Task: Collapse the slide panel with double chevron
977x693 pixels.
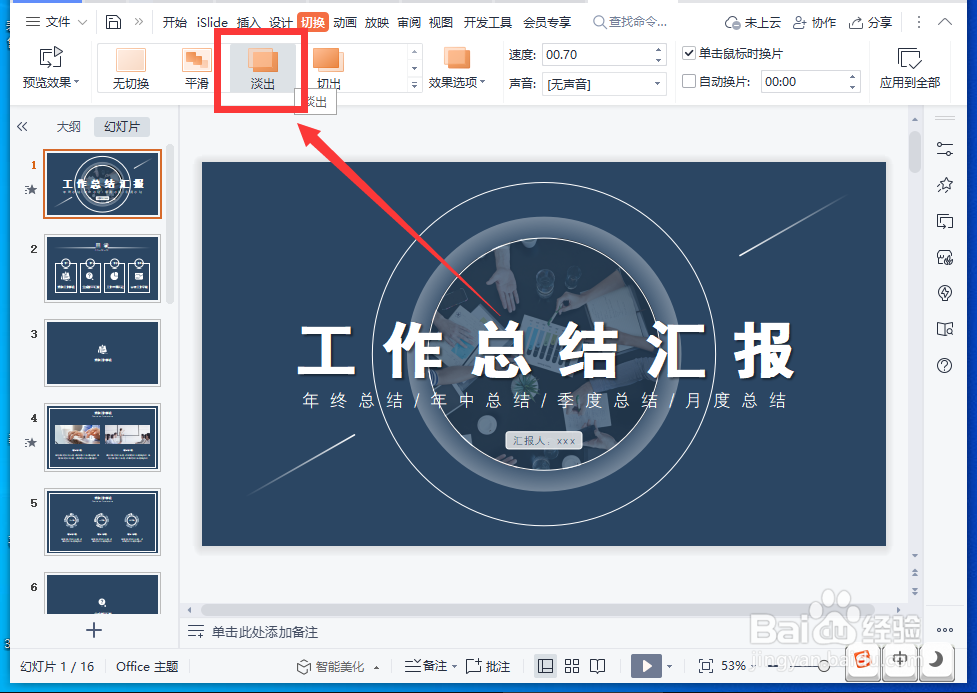Action: point(22,127)
